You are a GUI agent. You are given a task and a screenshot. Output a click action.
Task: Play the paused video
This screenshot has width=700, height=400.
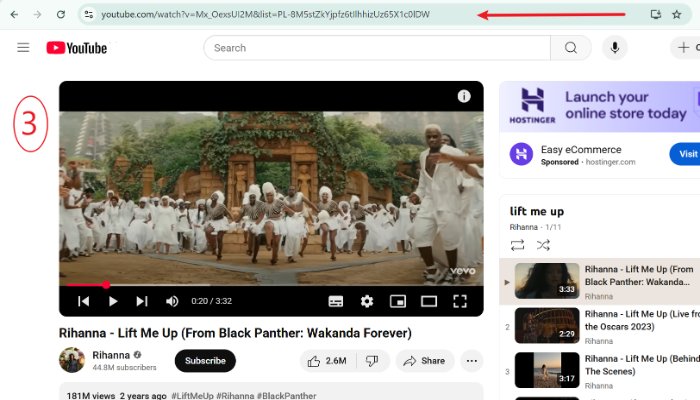pos(113,301)
